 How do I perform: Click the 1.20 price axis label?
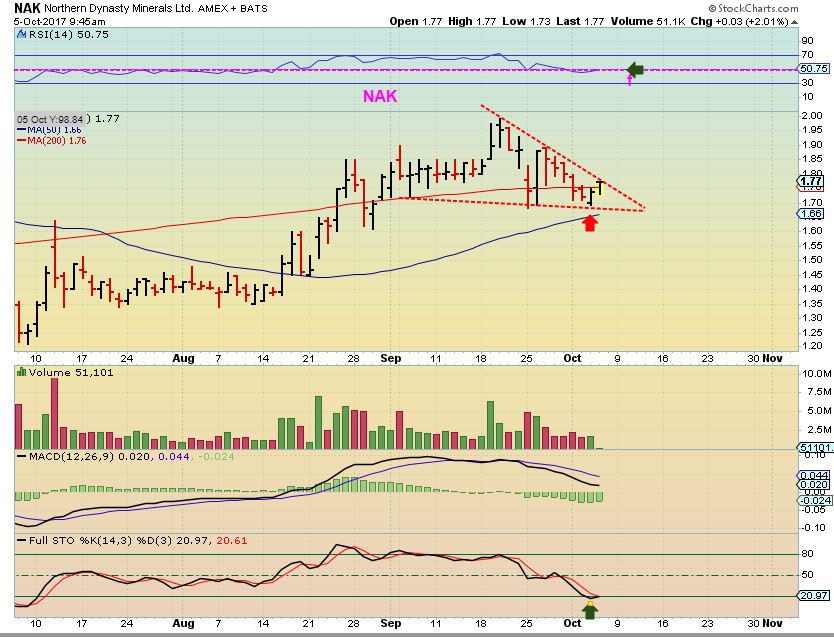(812, 346)
